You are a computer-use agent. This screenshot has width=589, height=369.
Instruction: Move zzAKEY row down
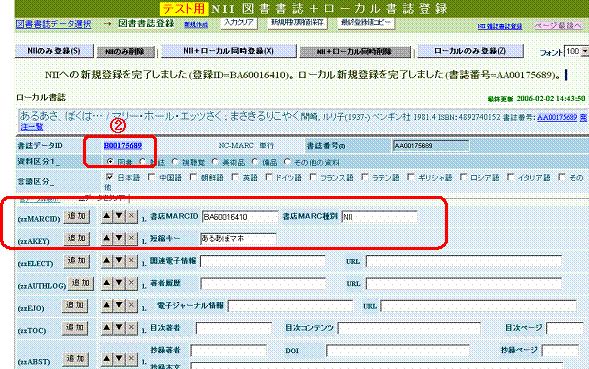119,238
